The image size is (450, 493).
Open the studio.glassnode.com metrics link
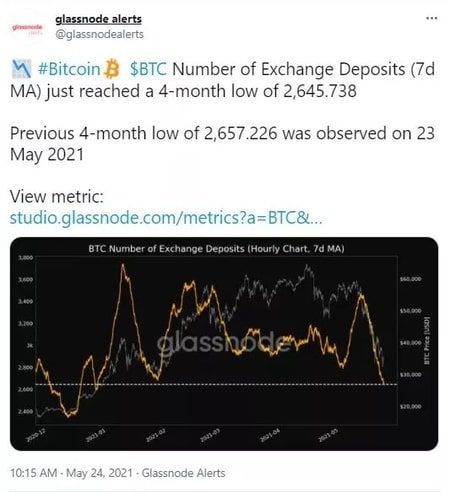tap(166, 218)
